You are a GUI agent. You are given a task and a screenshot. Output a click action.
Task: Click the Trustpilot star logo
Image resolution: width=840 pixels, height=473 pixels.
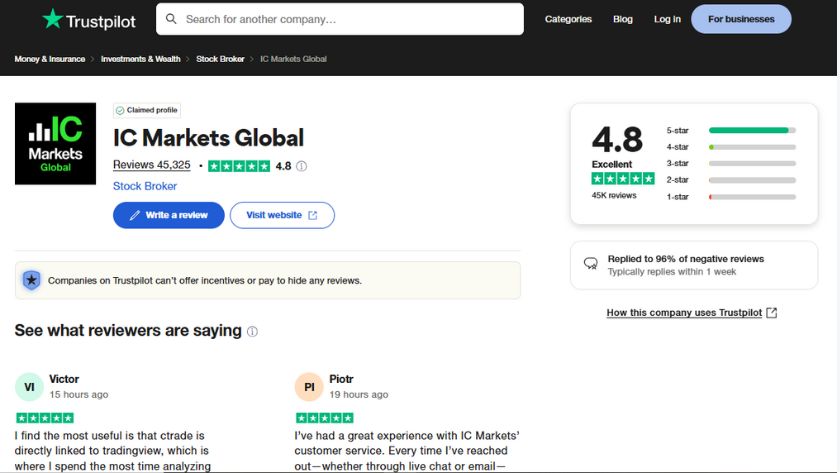click(x=52, y=19)
